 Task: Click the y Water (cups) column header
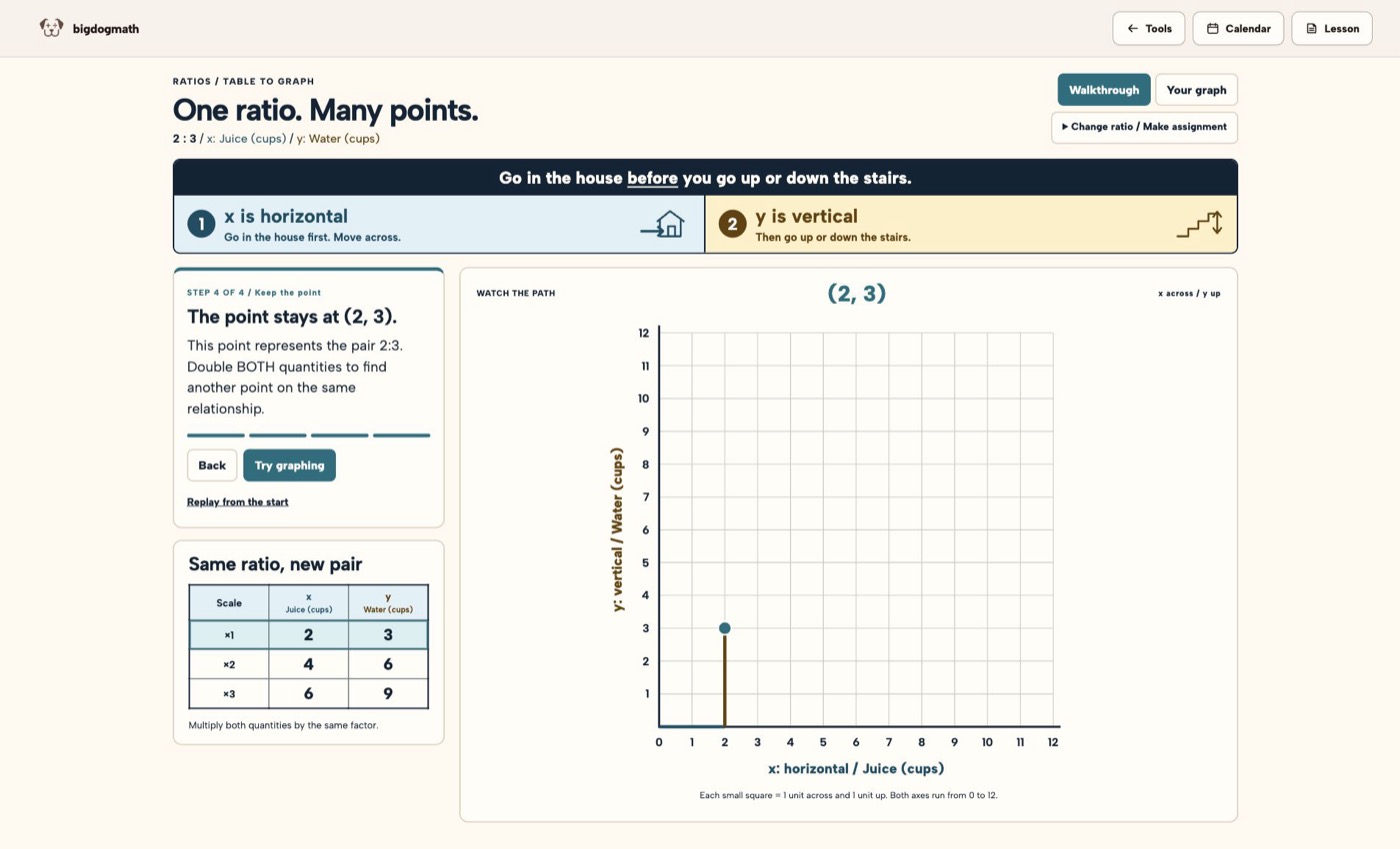(388, 602)
